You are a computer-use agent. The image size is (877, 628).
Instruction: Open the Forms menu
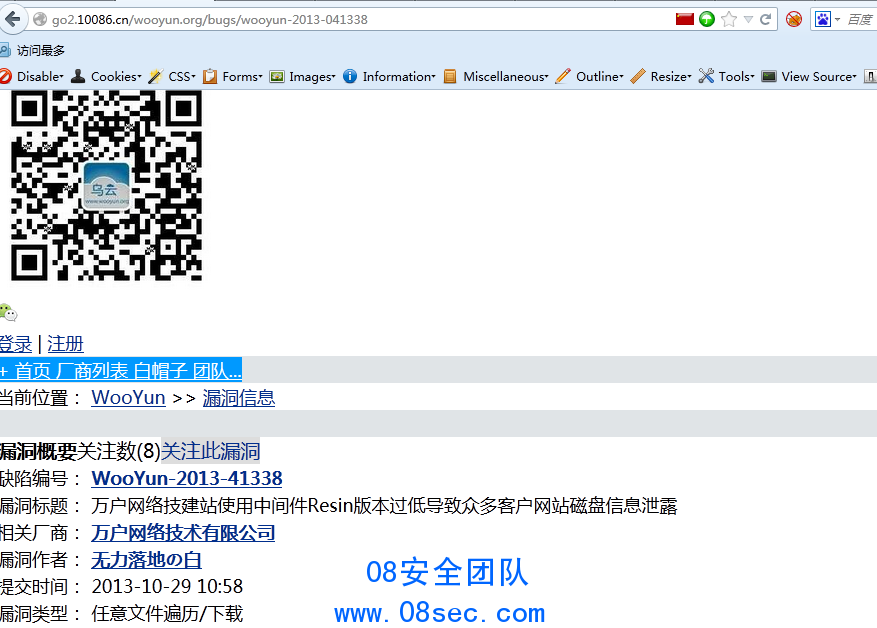233,76
